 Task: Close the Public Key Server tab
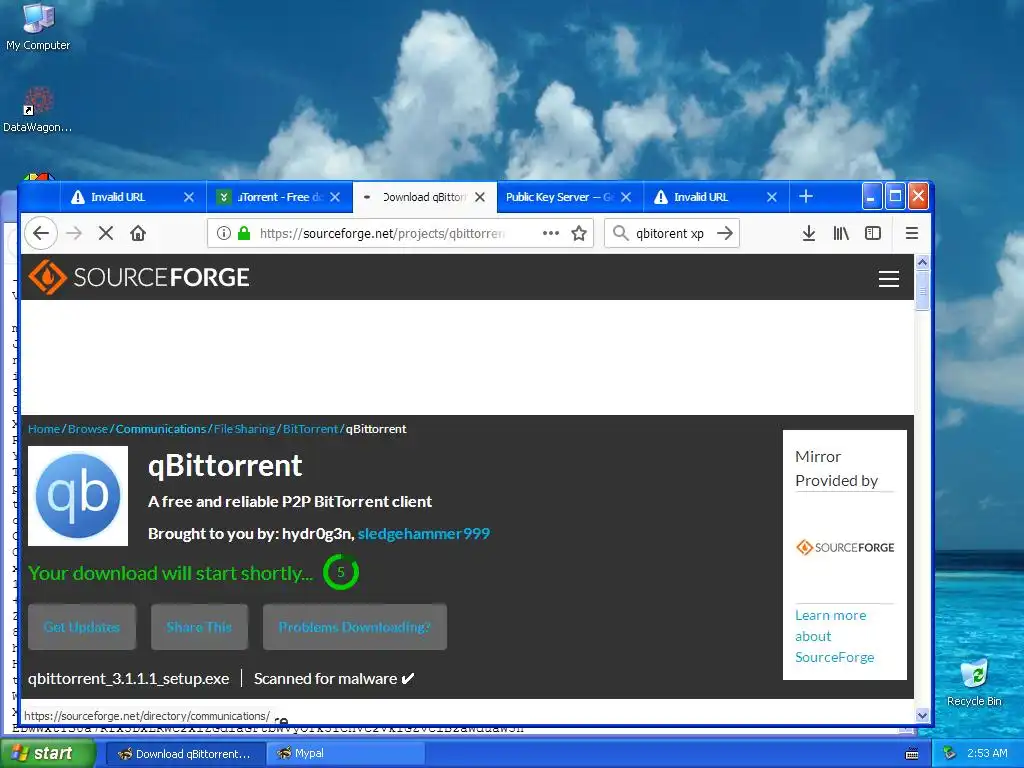(626, 197)
